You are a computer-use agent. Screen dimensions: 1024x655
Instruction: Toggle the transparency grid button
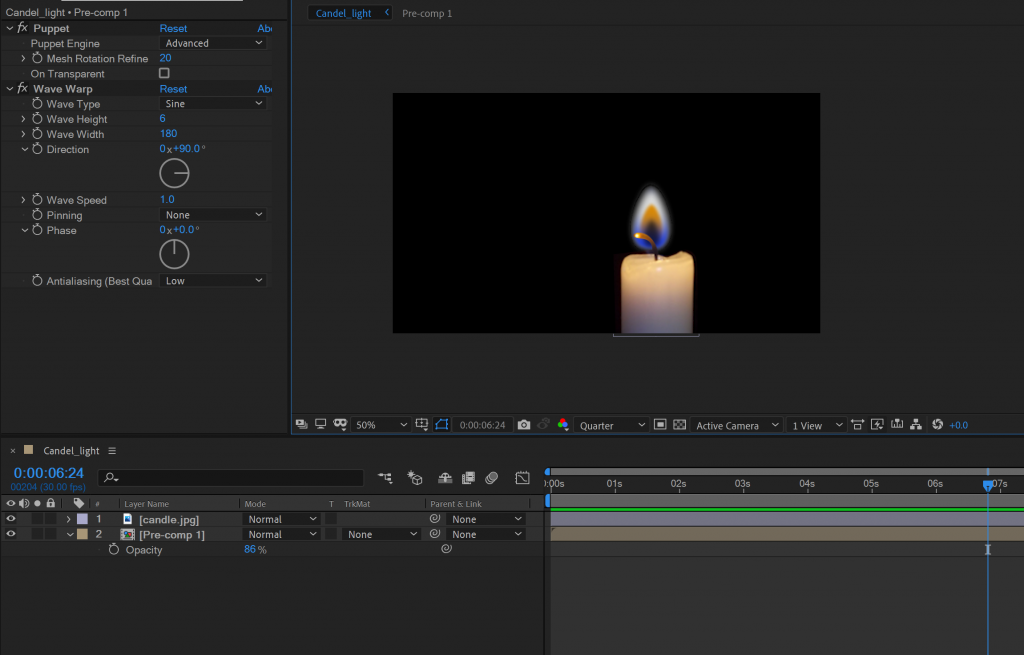click(680, 425)
